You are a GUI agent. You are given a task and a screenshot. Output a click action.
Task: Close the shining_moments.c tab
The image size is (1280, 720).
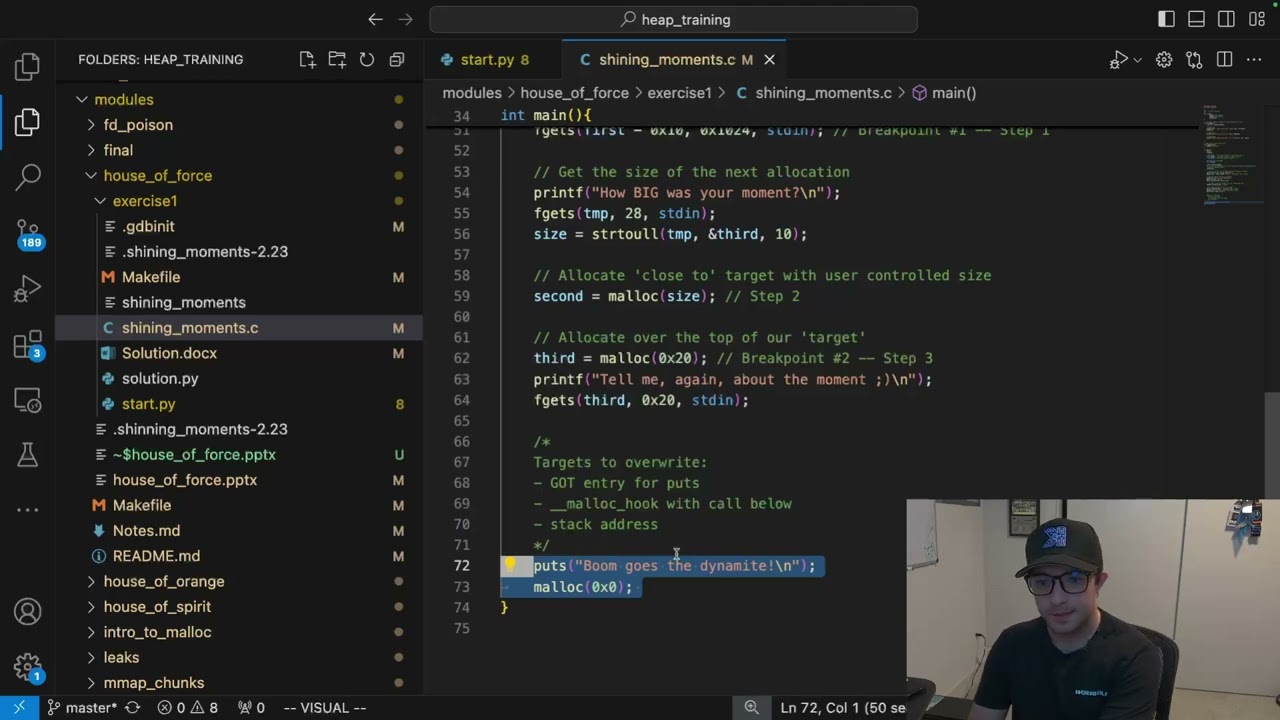769,60
